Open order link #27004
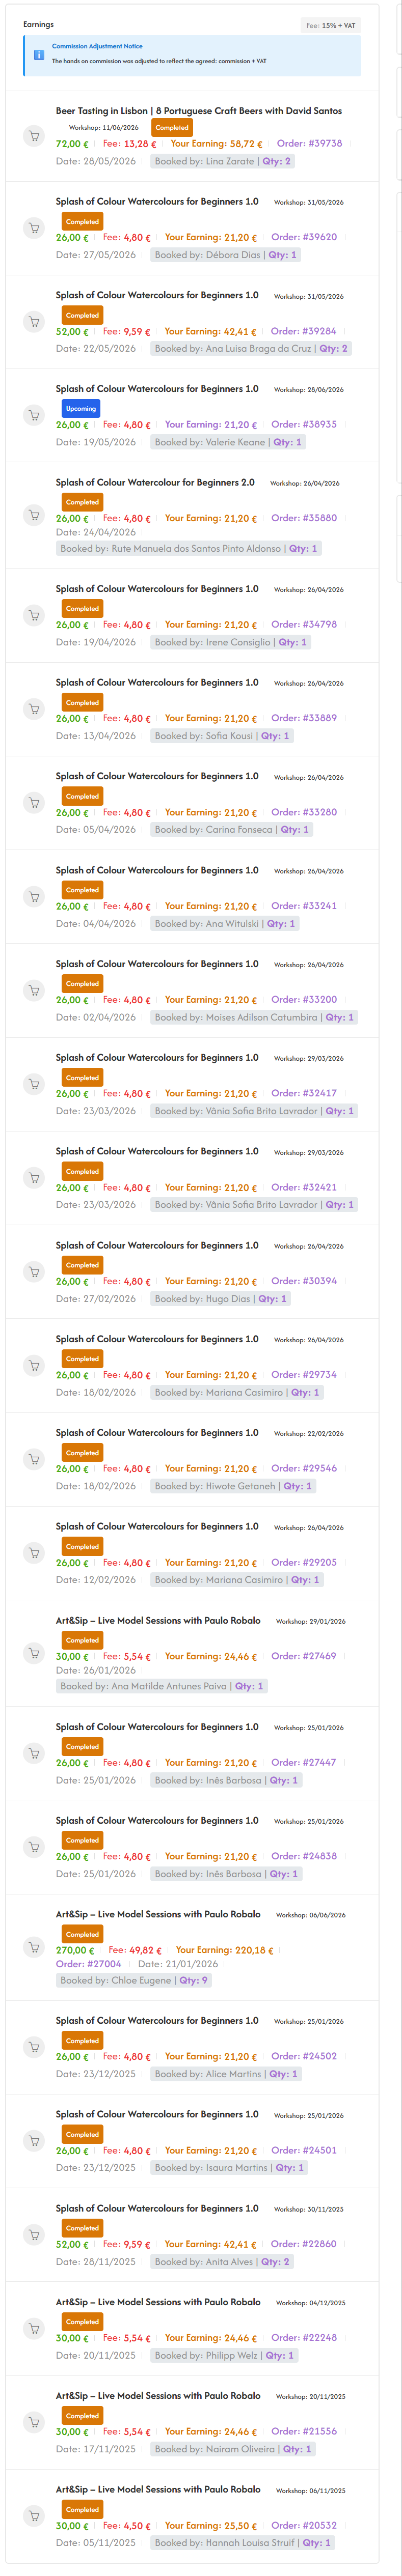The width and height of the screenshot is (402, 2576). [89, 1963]
